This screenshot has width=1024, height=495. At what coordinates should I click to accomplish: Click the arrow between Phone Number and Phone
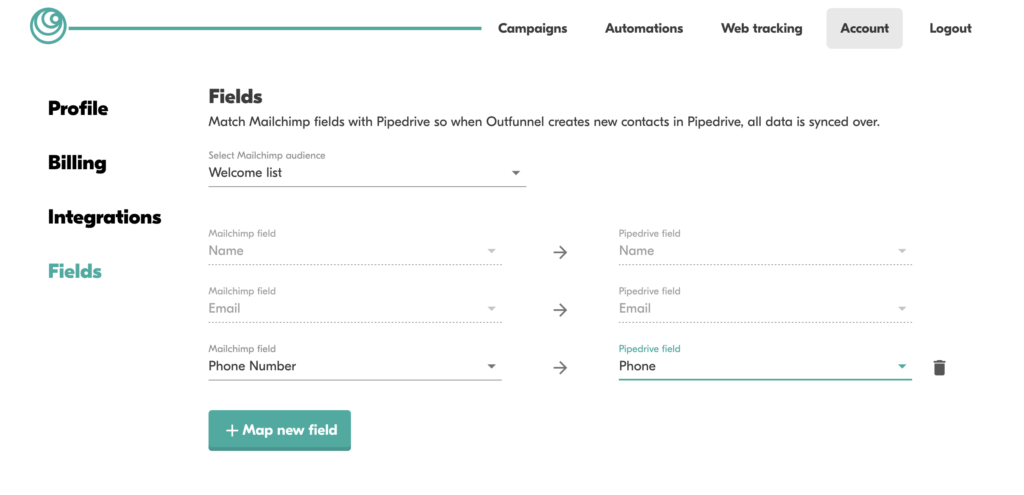(x=560, y=368)
